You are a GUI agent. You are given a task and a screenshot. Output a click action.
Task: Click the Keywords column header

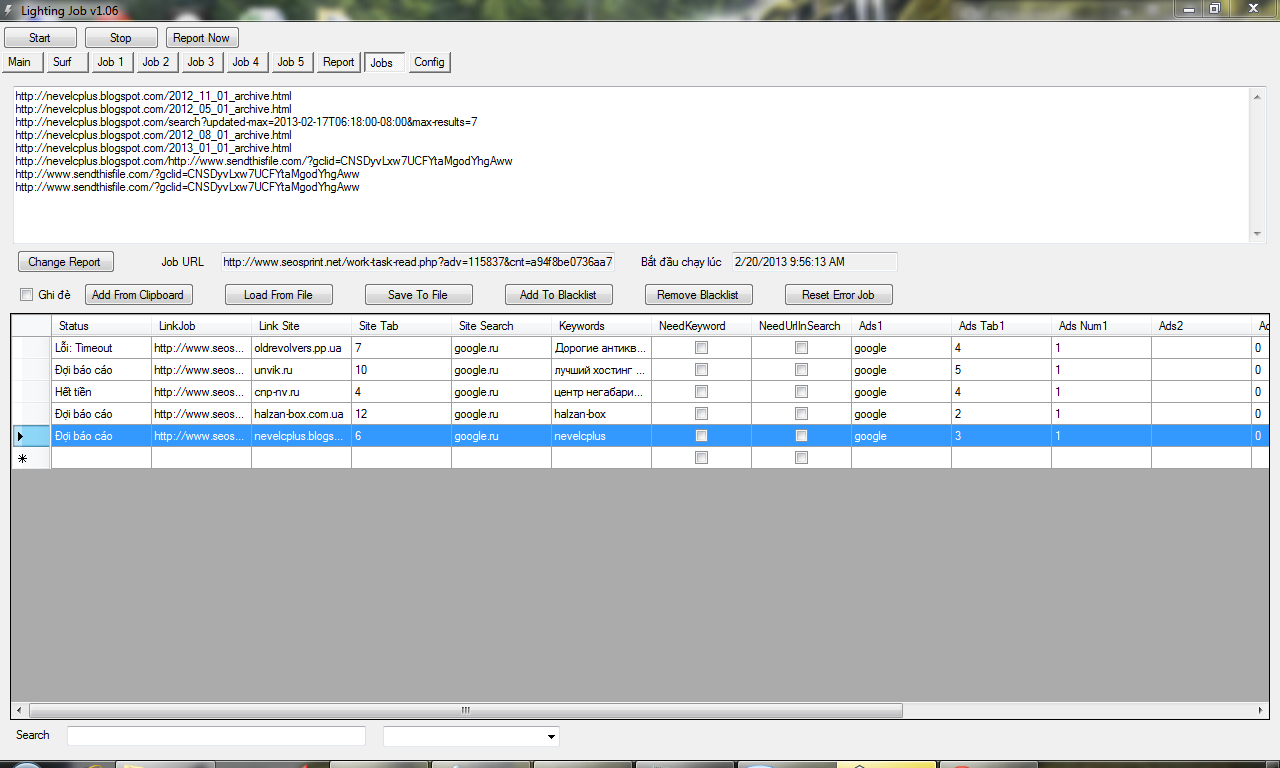click(601, 326)
